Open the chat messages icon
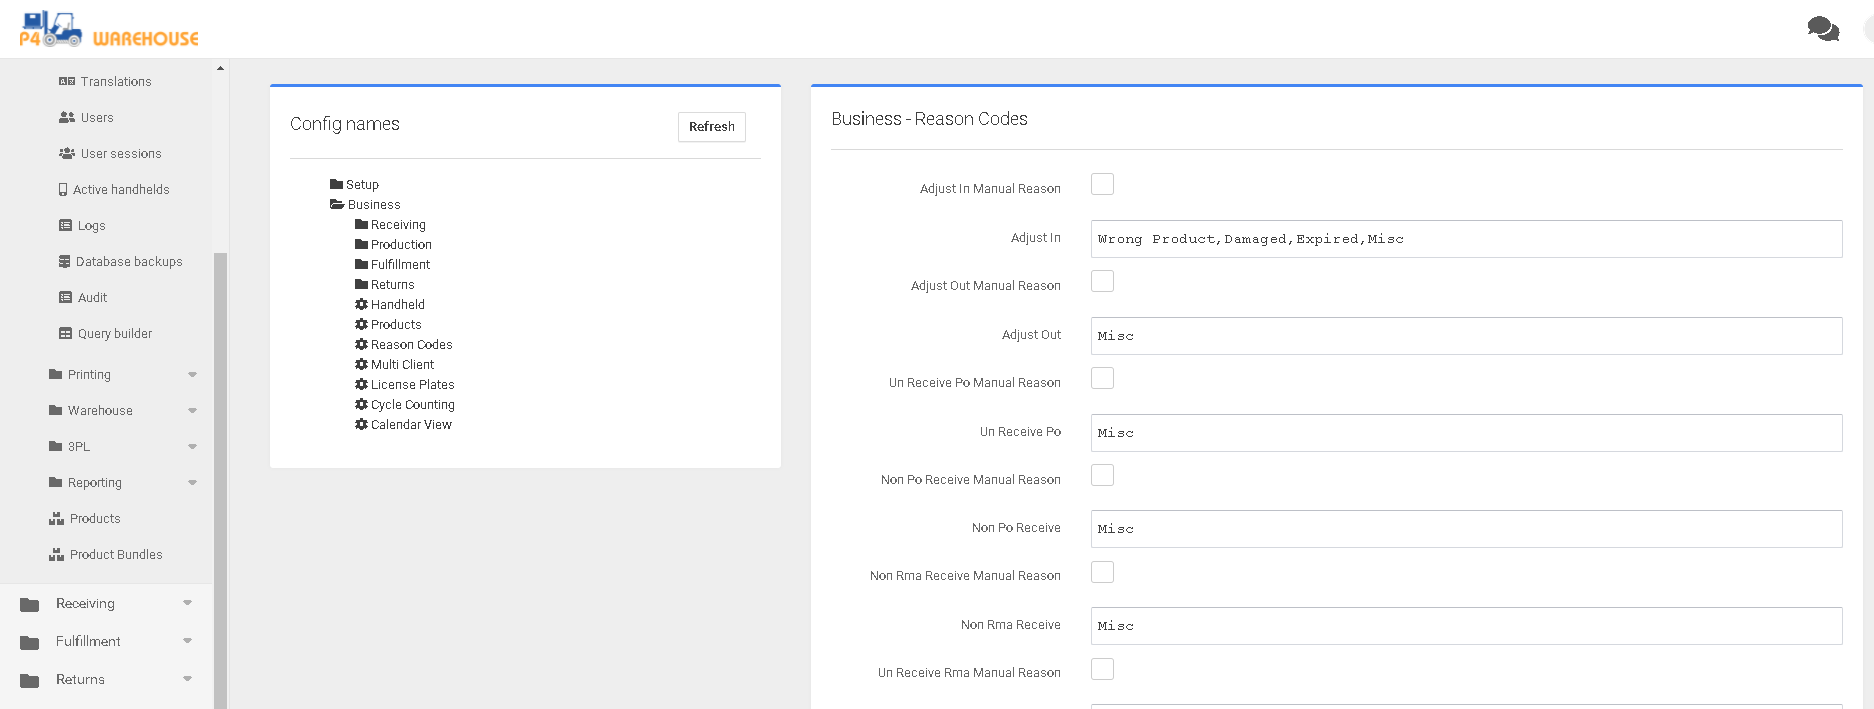1874x709 pixels. [1822, 29]
